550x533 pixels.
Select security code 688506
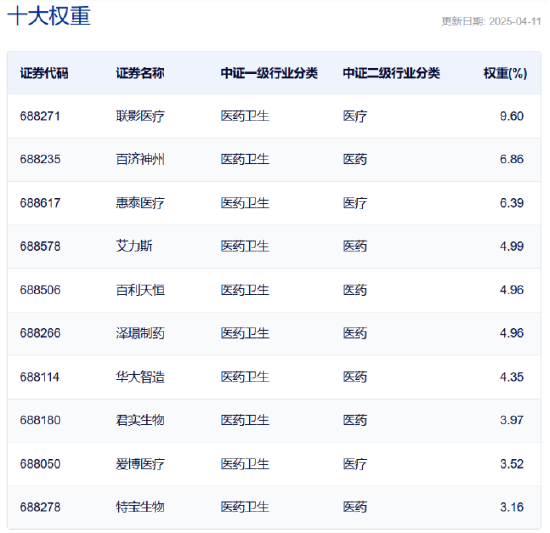tap(40, 290)
